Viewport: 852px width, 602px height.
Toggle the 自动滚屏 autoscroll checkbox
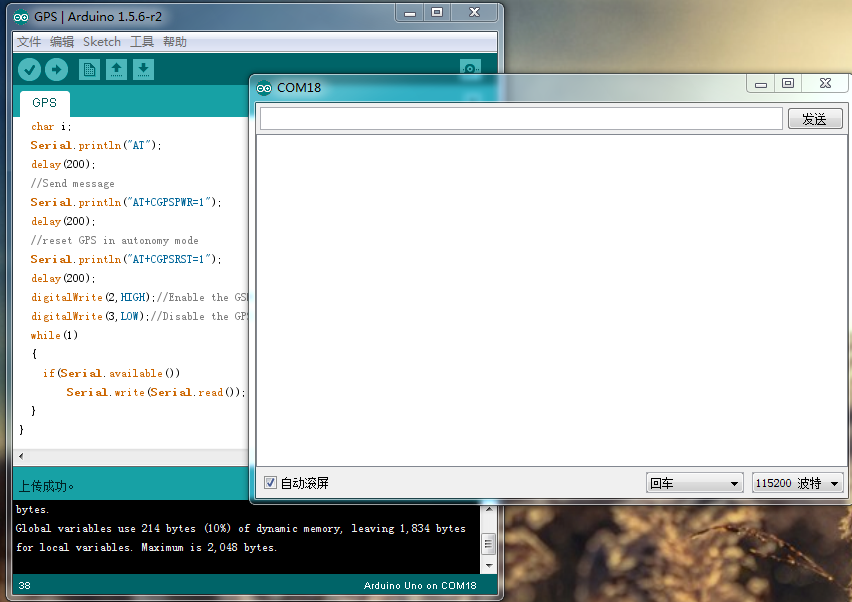pyautogui.click(x=270, y=482)
